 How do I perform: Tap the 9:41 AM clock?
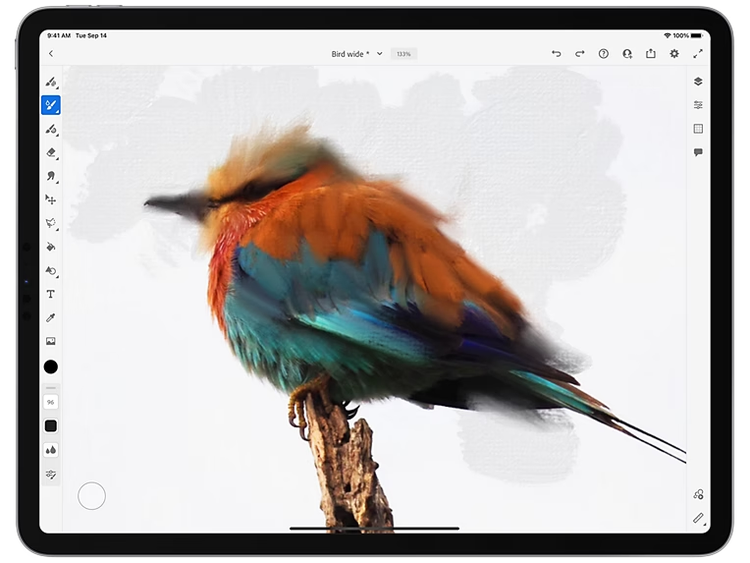pyautogui.click(x=59, y=35)
